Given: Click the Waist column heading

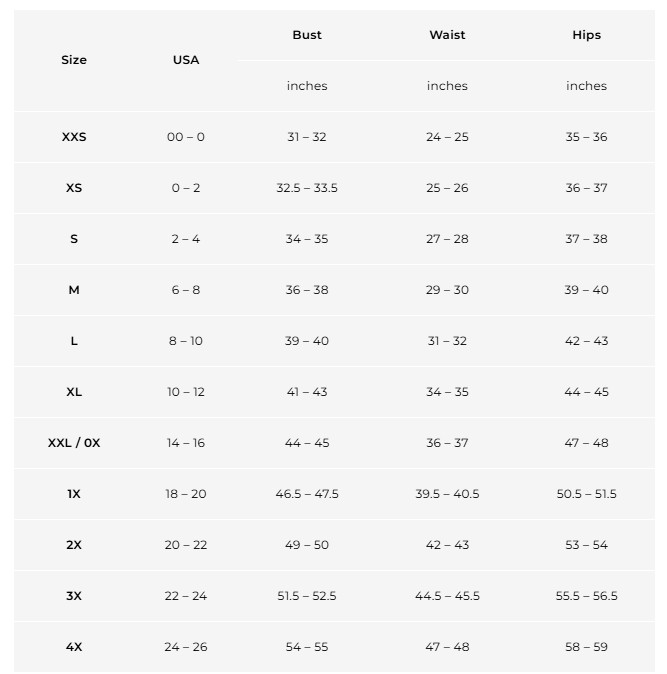Looking at the screenshot, I should (447, 35).
